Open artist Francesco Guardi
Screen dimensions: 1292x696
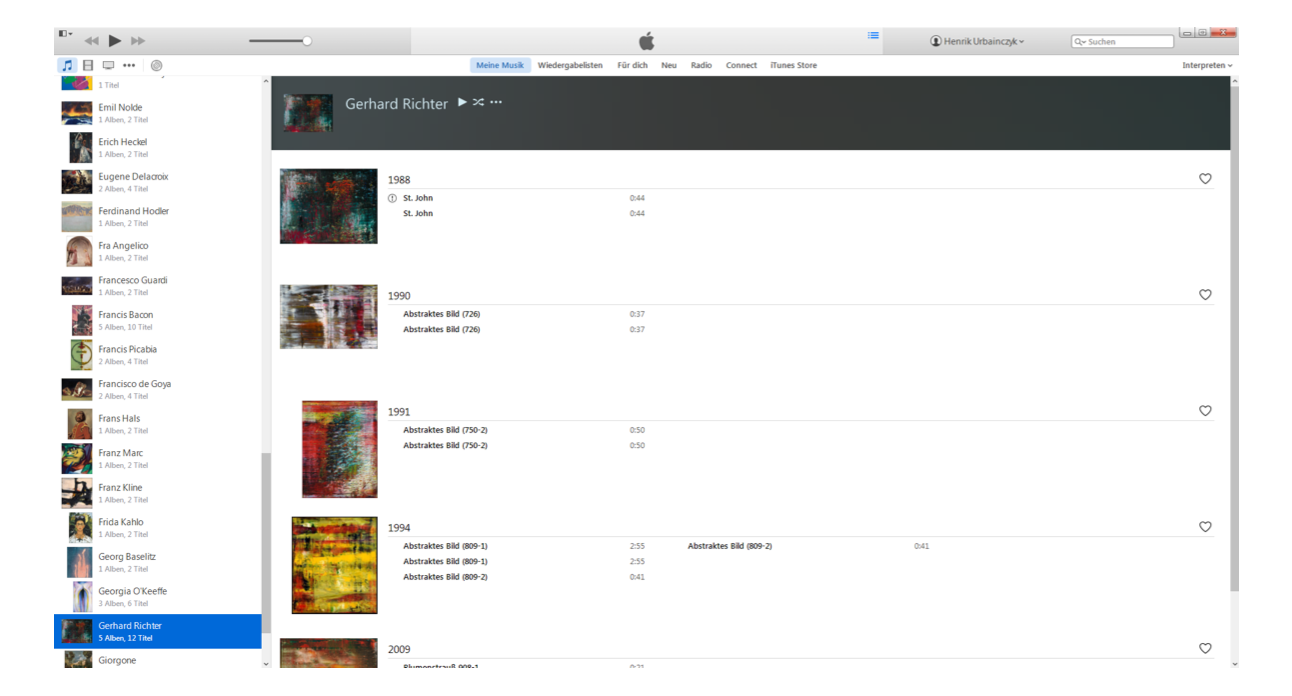coord(158,286)
